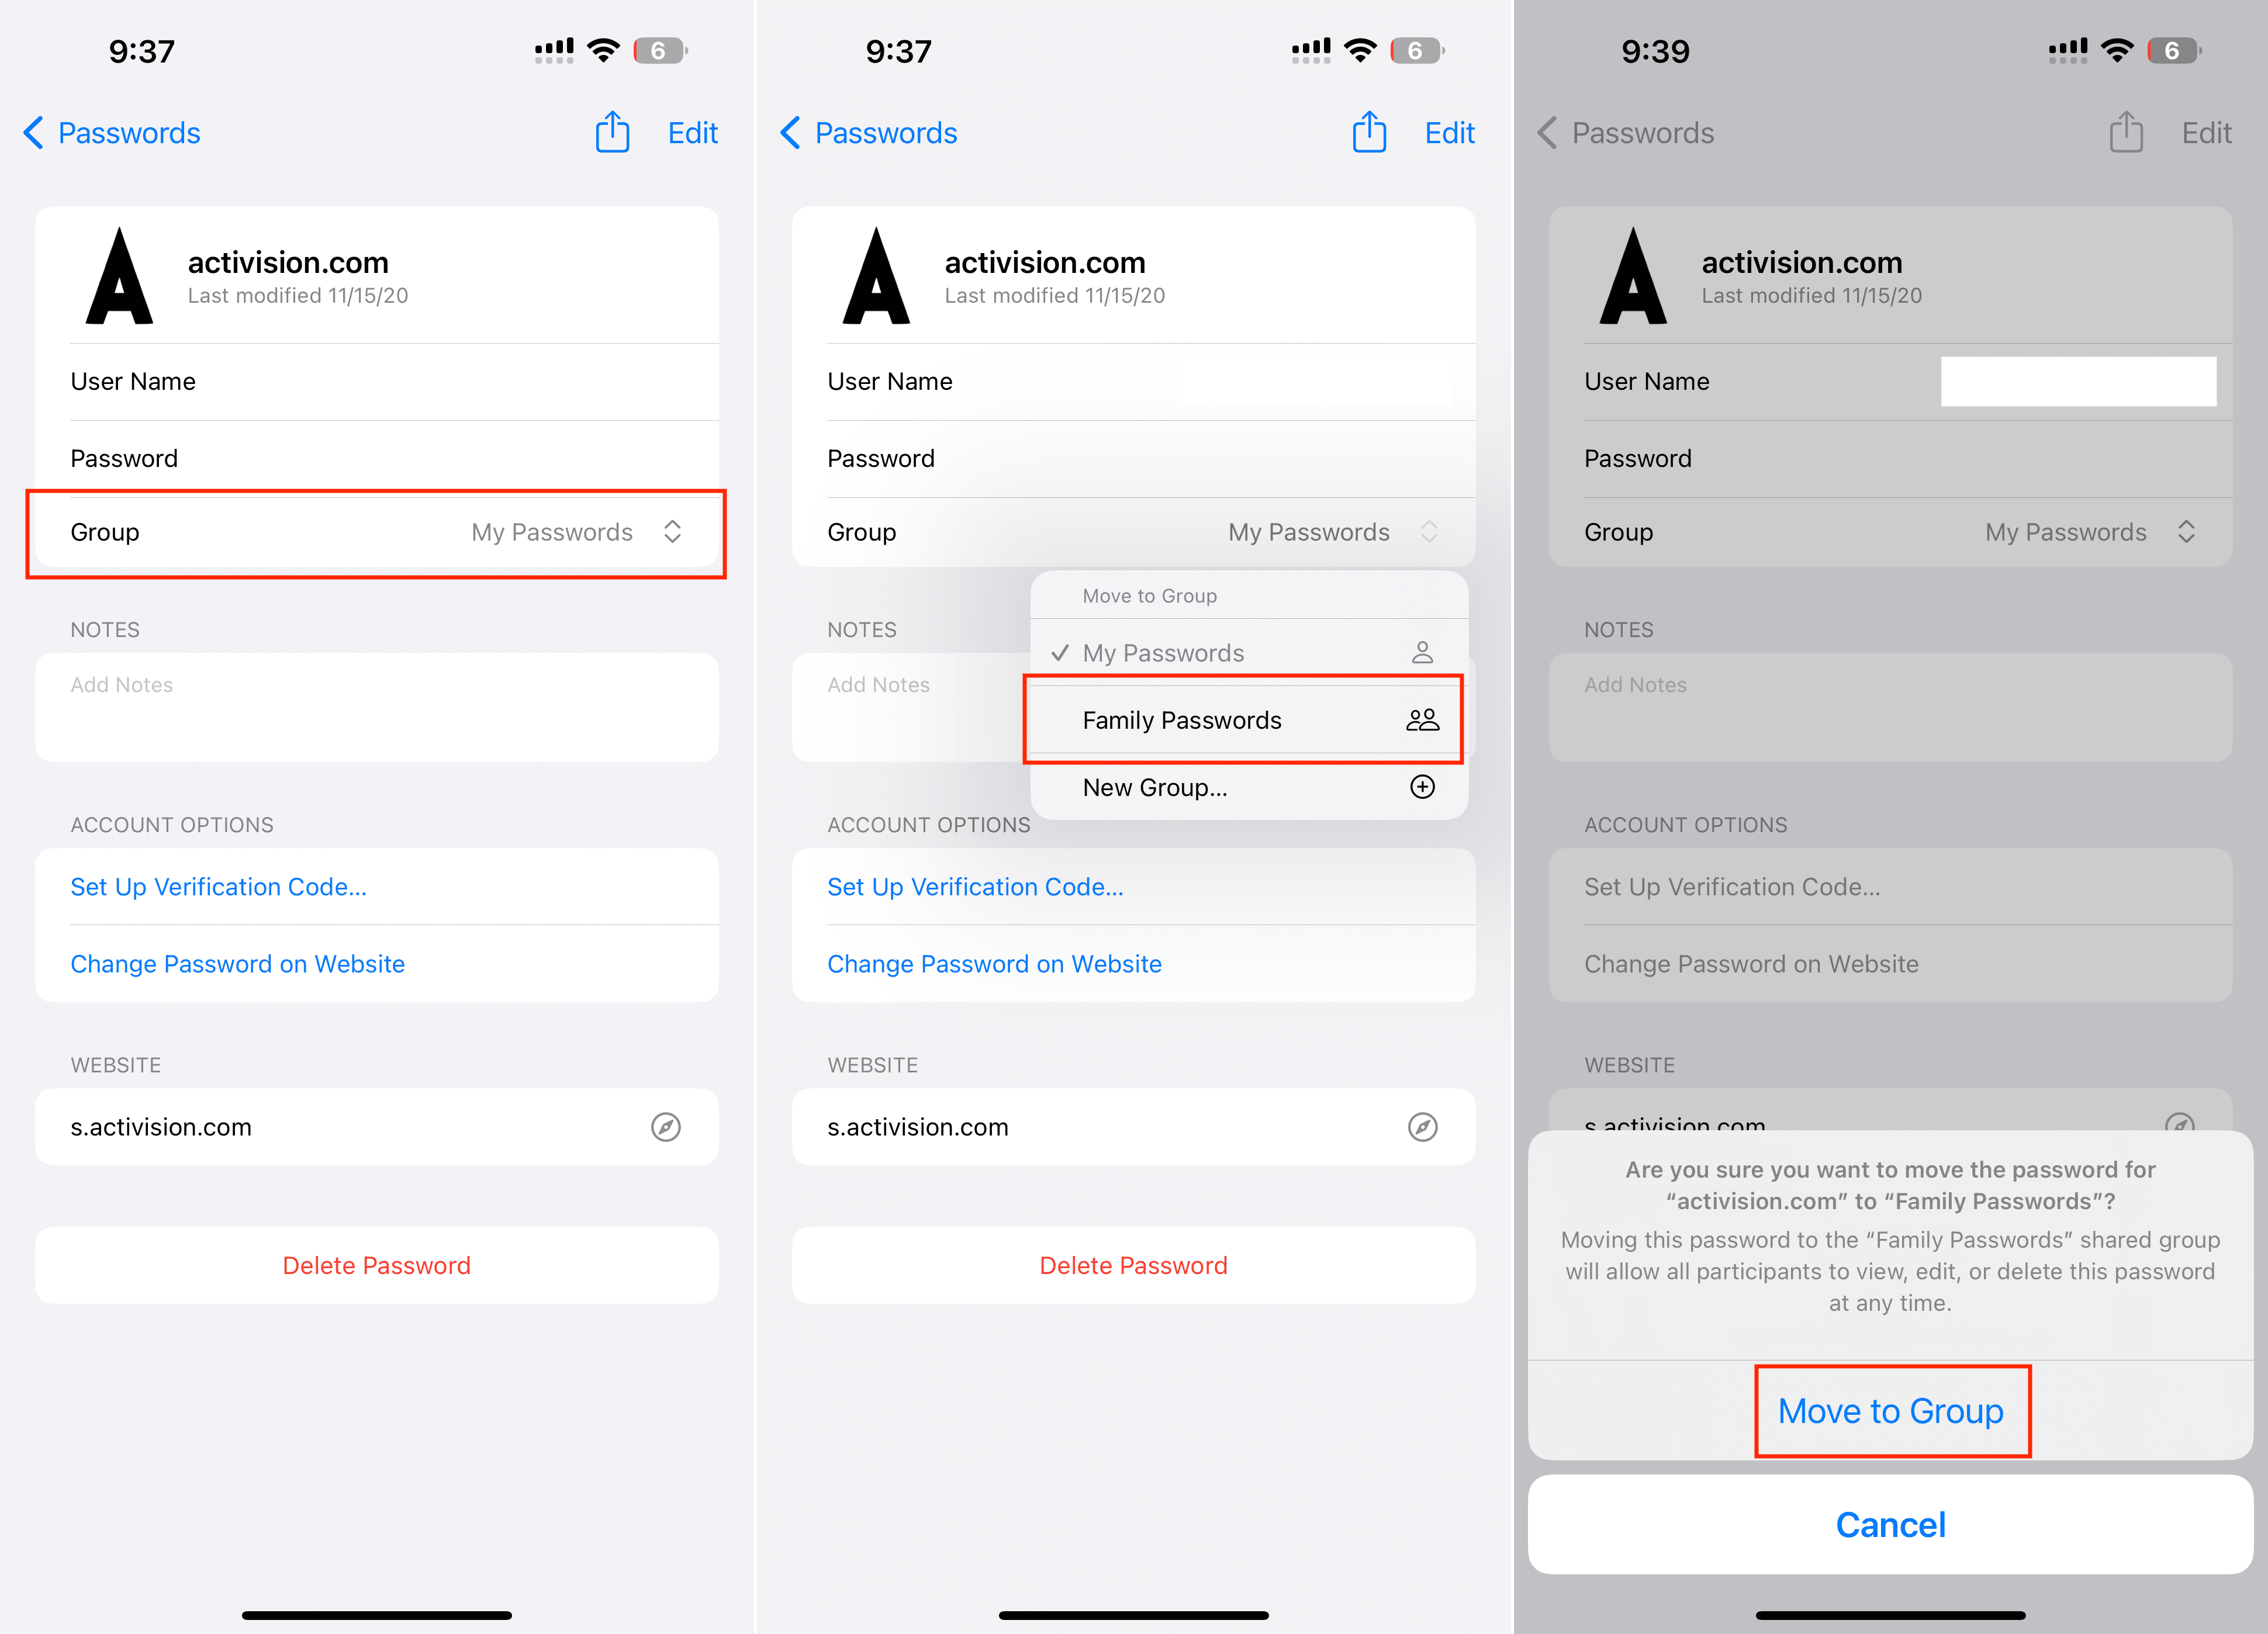Tap Set Up Verification Code on left screen
Screen dimensions: 2268x1634
pyautogui.click(x=218, y=887)
